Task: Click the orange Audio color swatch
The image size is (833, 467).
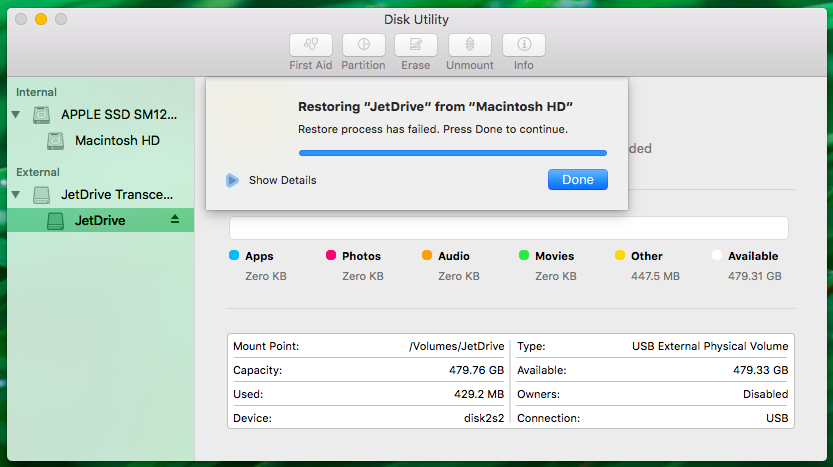Action: (427, 256)
